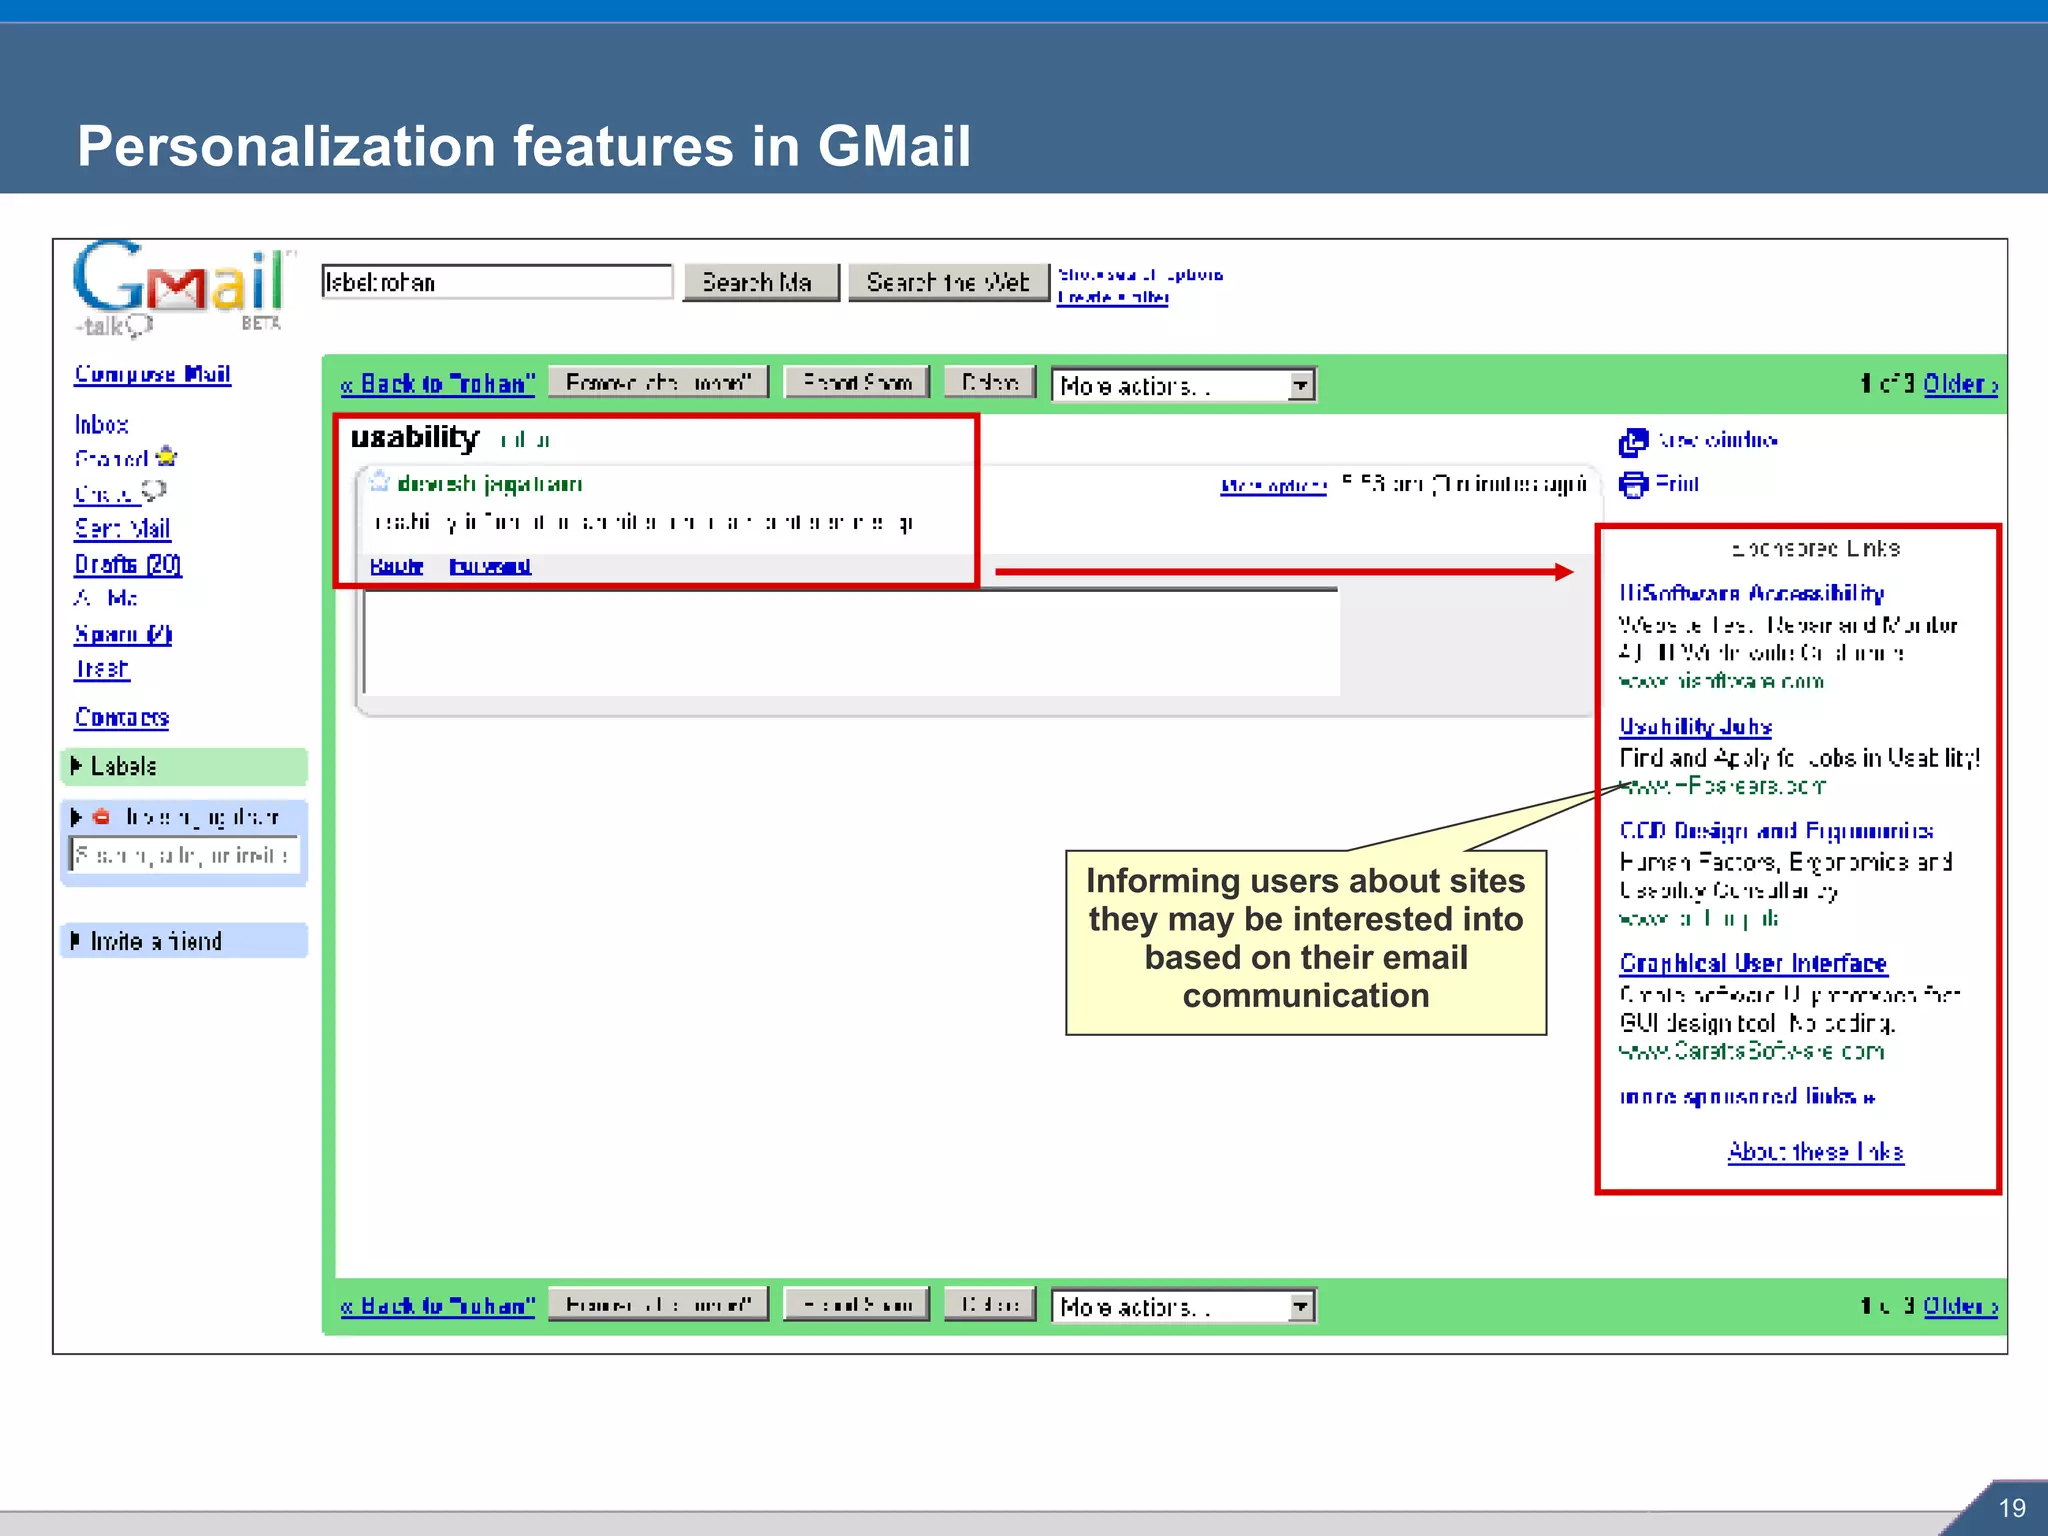Open the Trash folder
The width and height of the screenshot is (2048, 1536).
point(102,669)
